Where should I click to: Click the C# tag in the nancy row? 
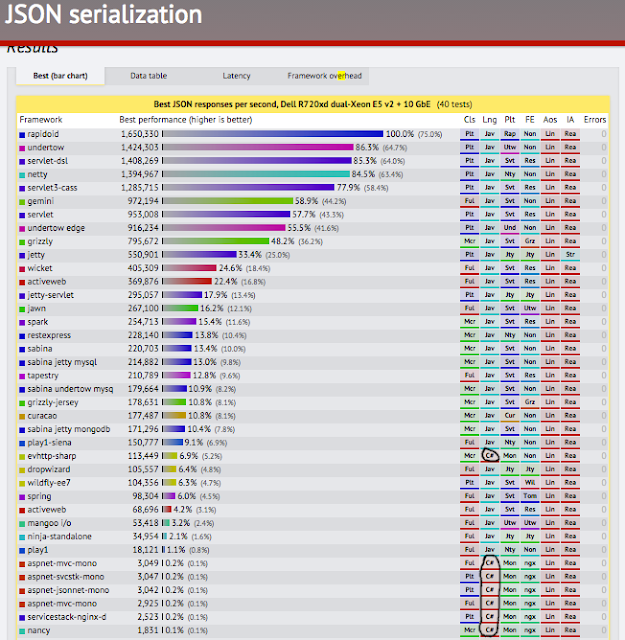tap(489, 630)
